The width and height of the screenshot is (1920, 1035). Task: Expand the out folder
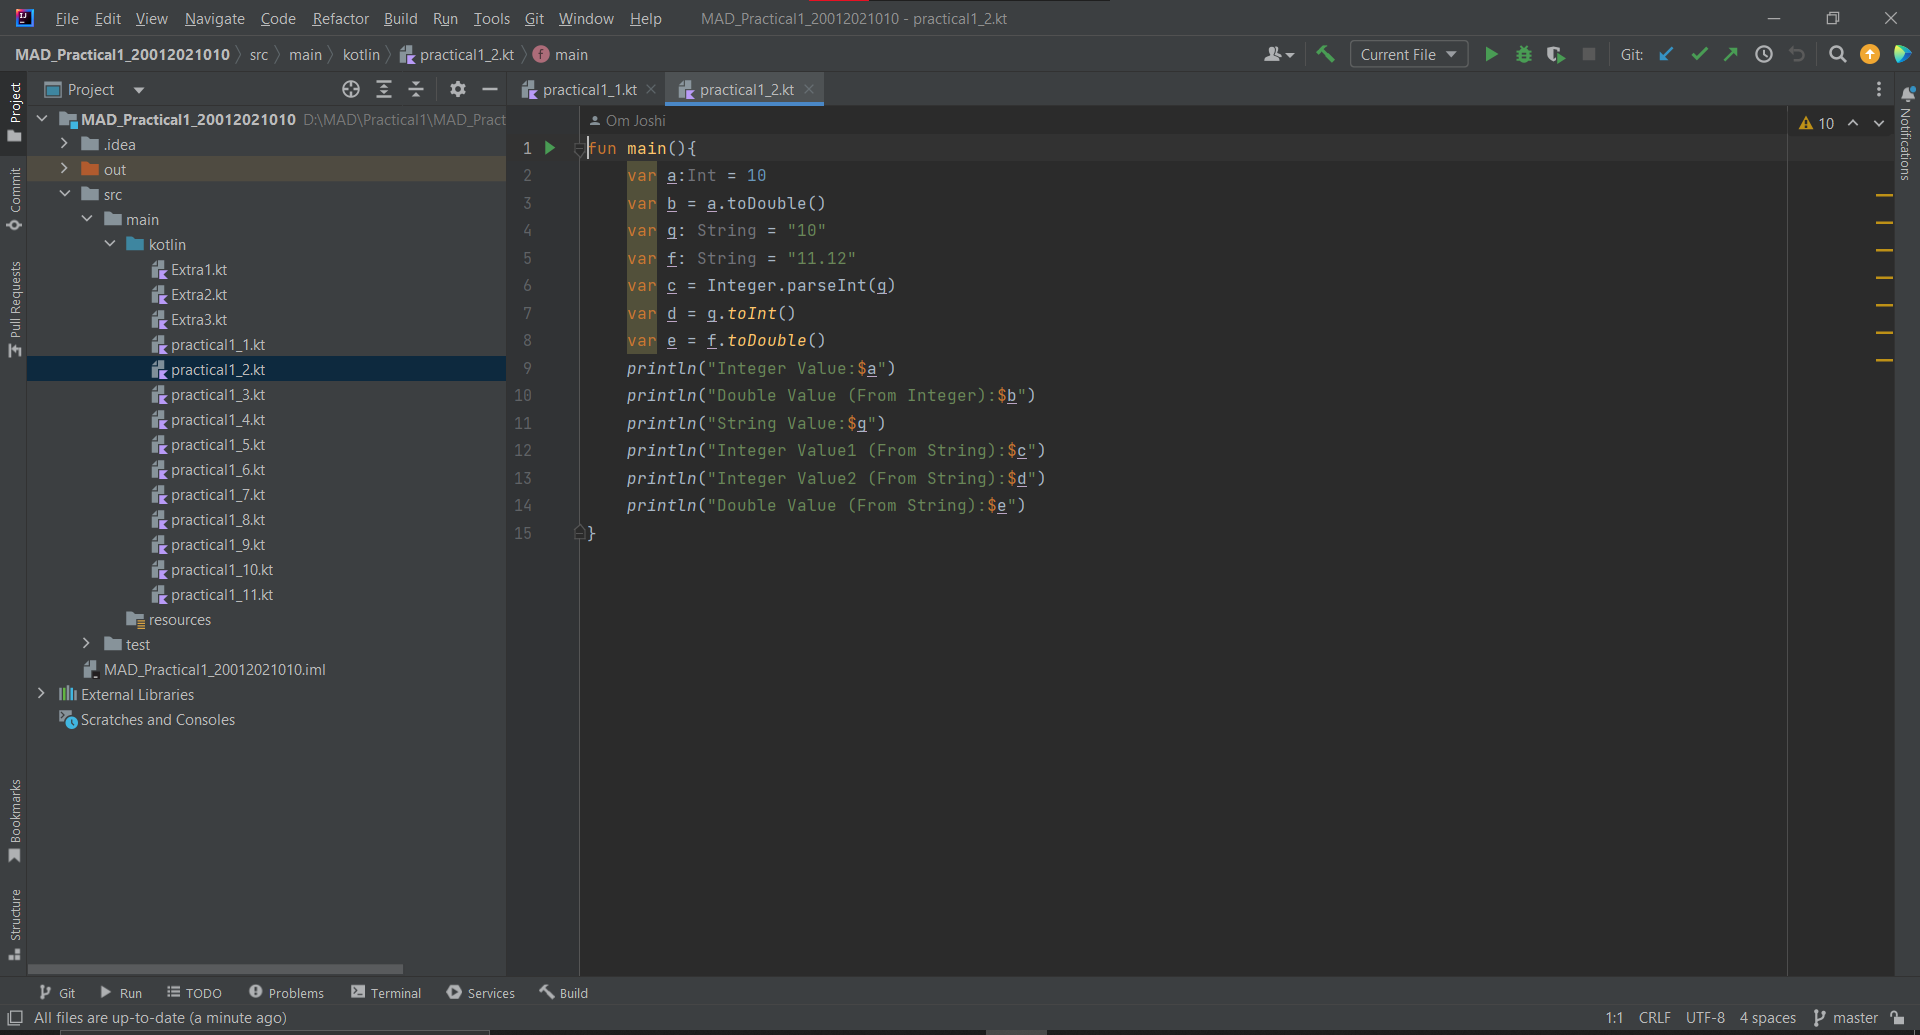click(x=64, y=169)
